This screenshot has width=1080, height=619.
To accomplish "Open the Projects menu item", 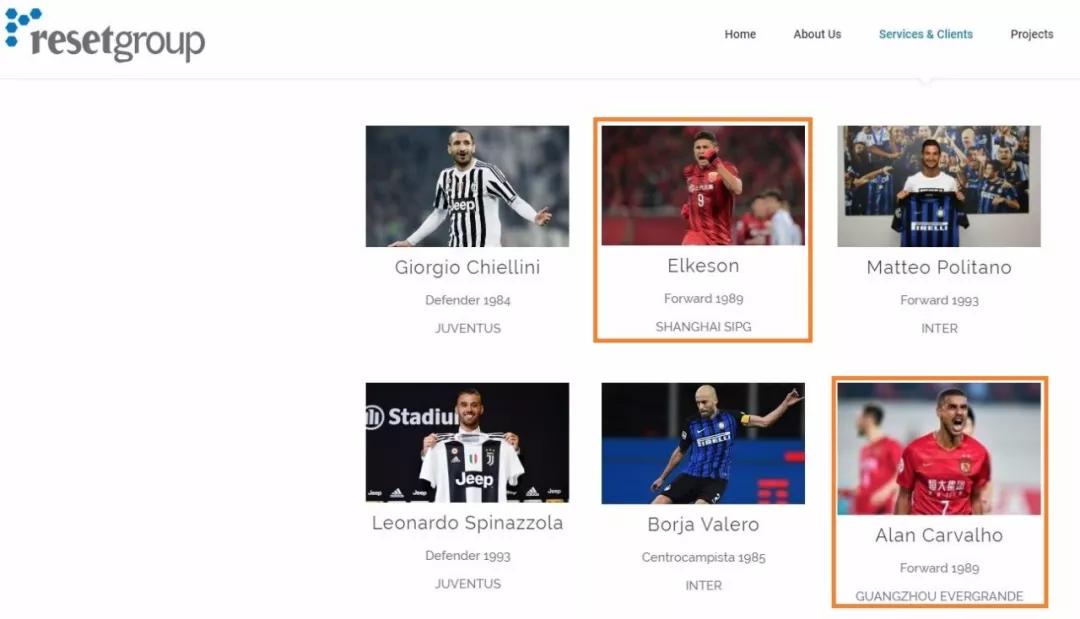I will pos(1031,34).
